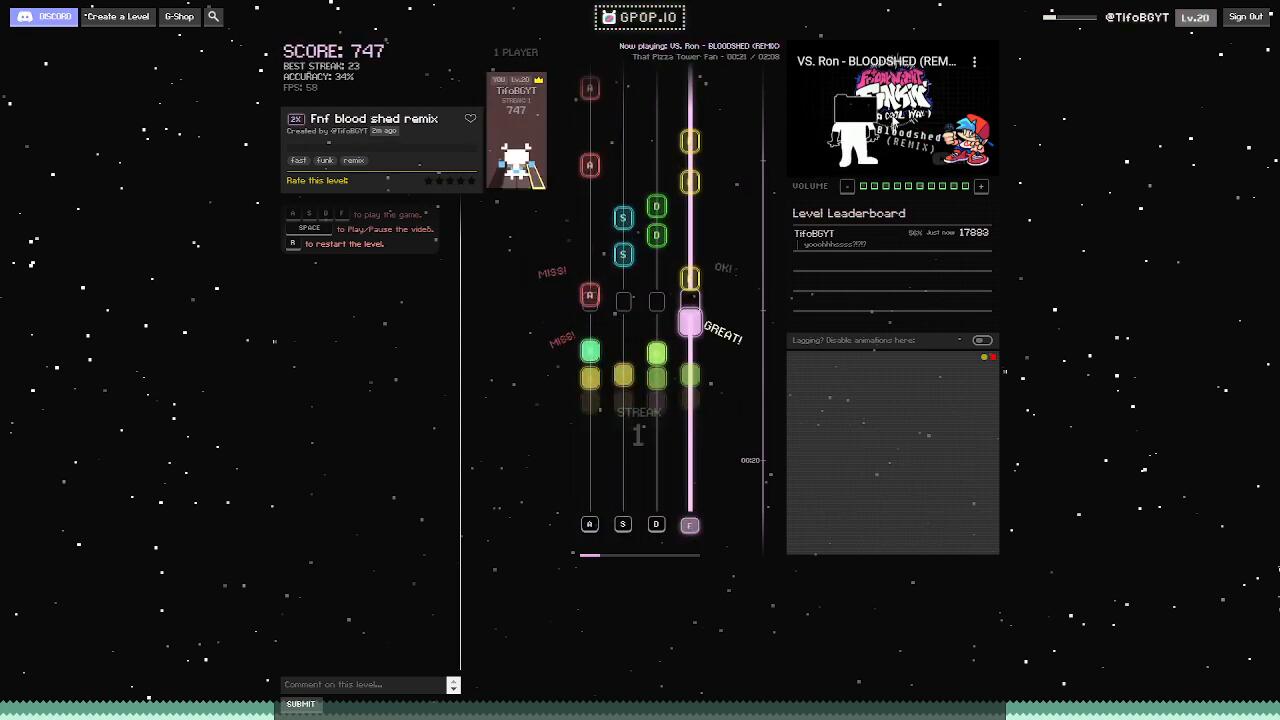Click the search magnifier icon
The height and width of the screenshot is (720, 1280).
pyautogui.click(x=213, y=17)
